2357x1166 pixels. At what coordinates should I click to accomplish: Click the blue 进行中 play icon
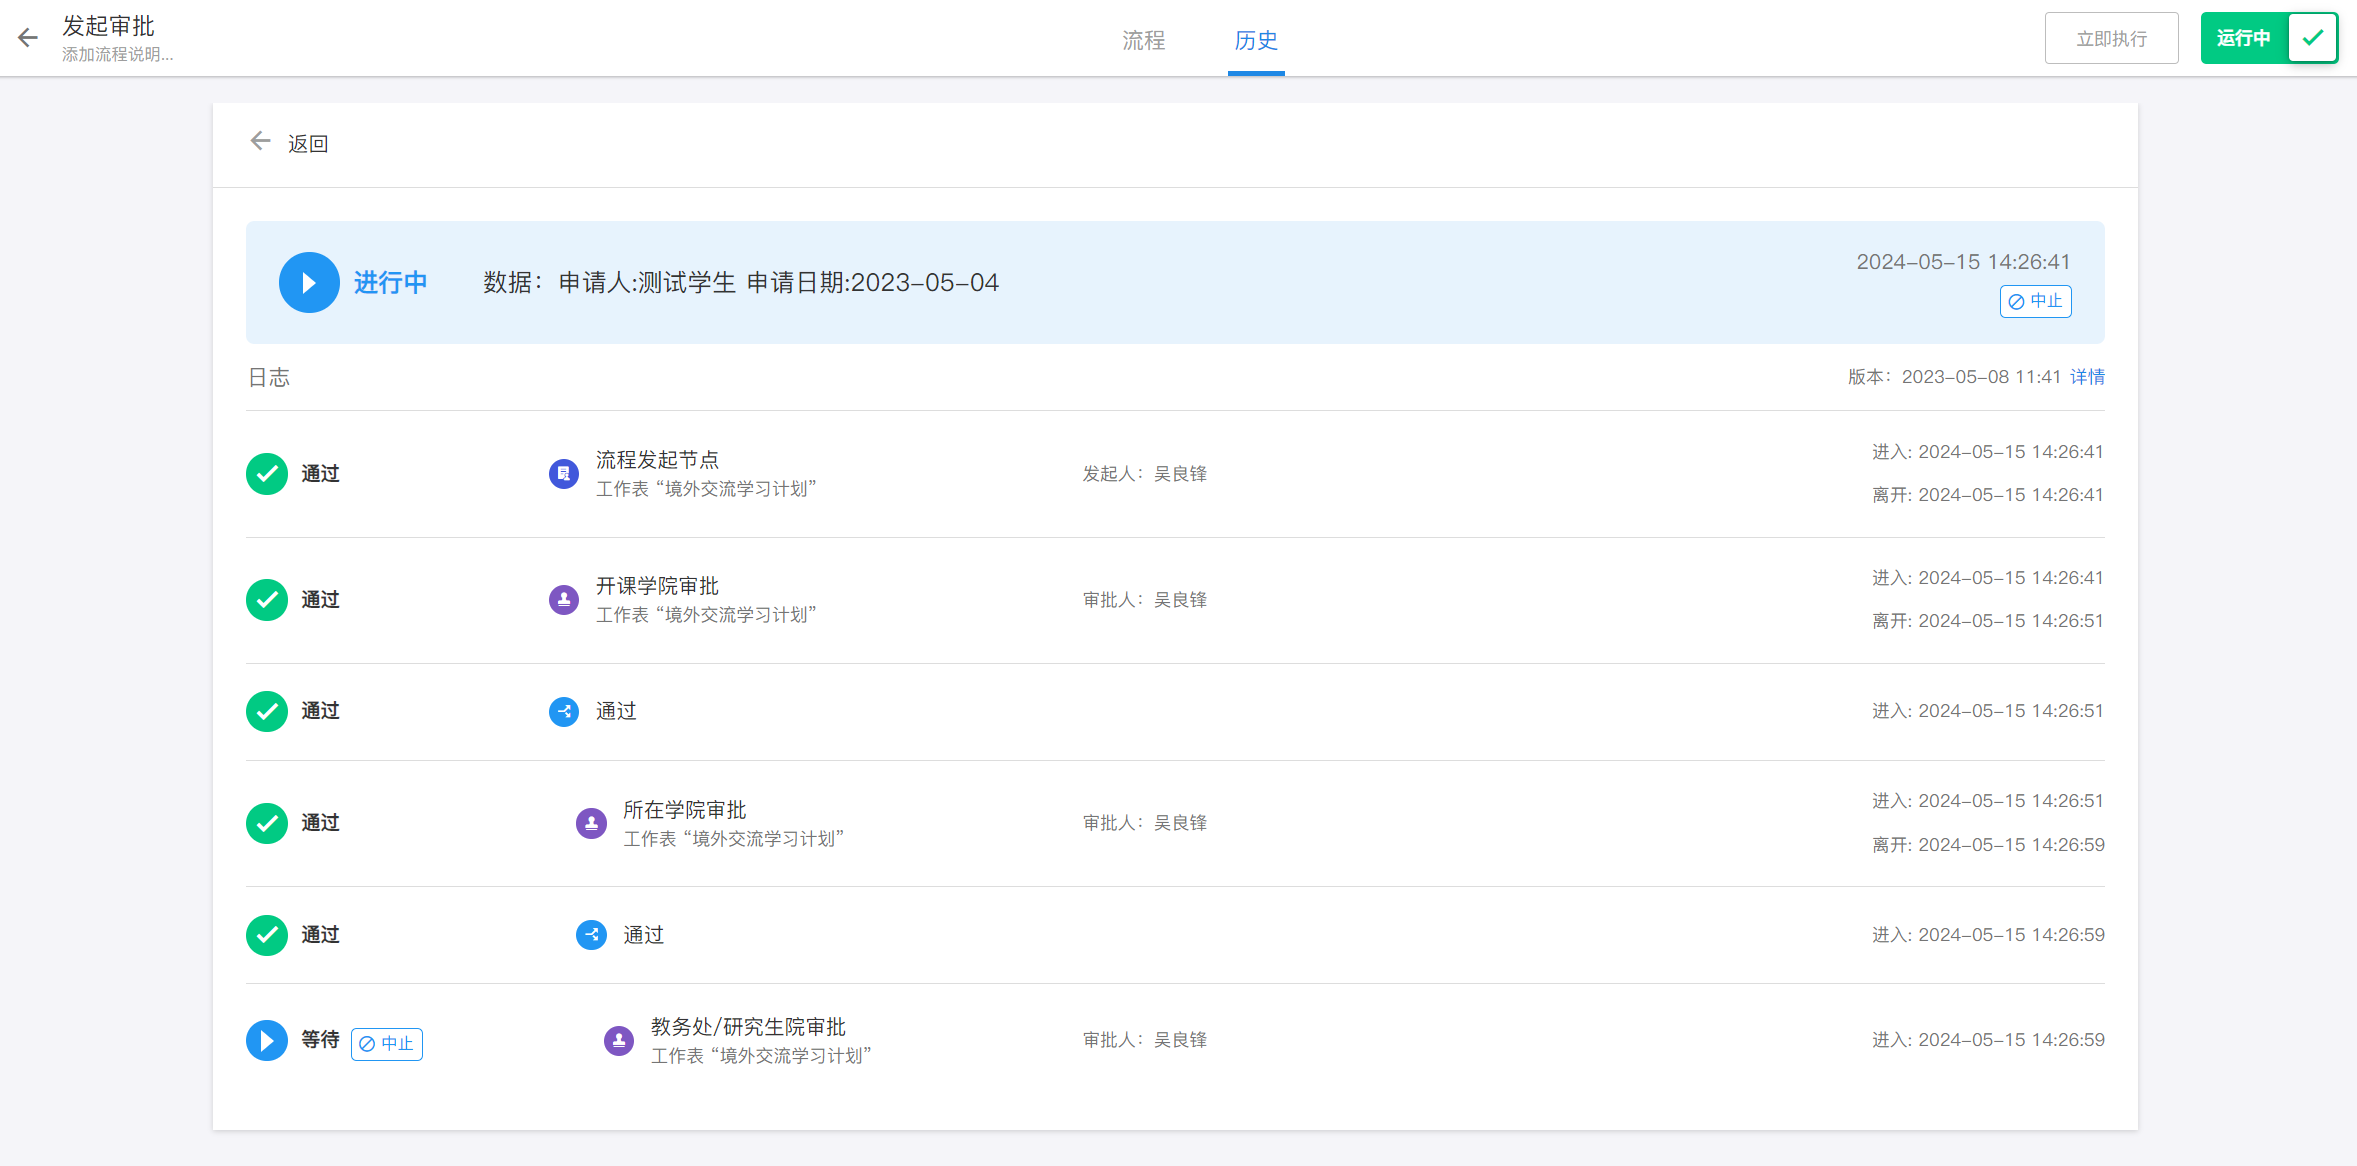pyautogui.click(x=309, y=282)
